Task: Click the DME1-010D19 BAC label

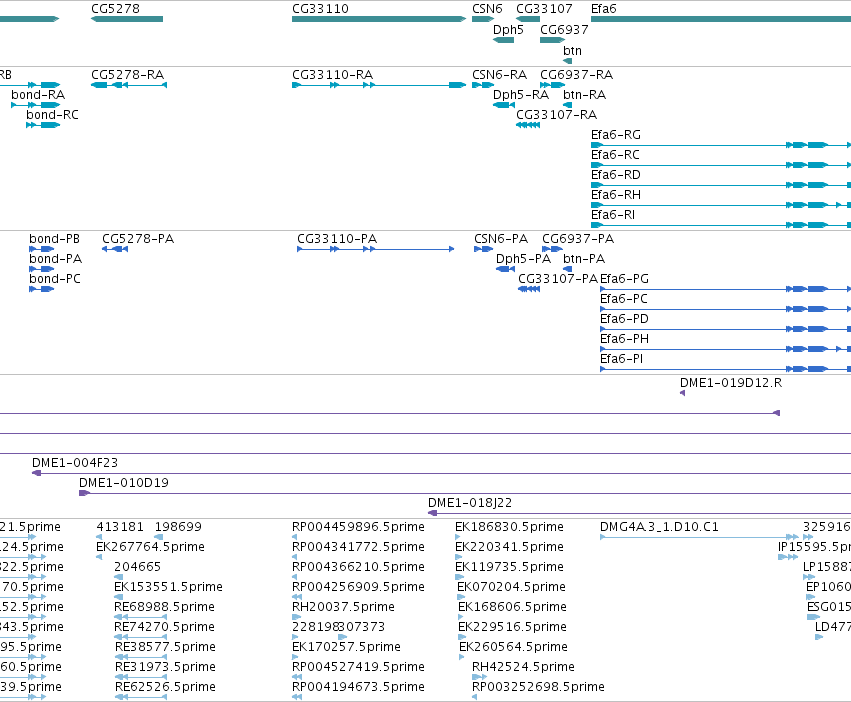Action: point(124,483)
